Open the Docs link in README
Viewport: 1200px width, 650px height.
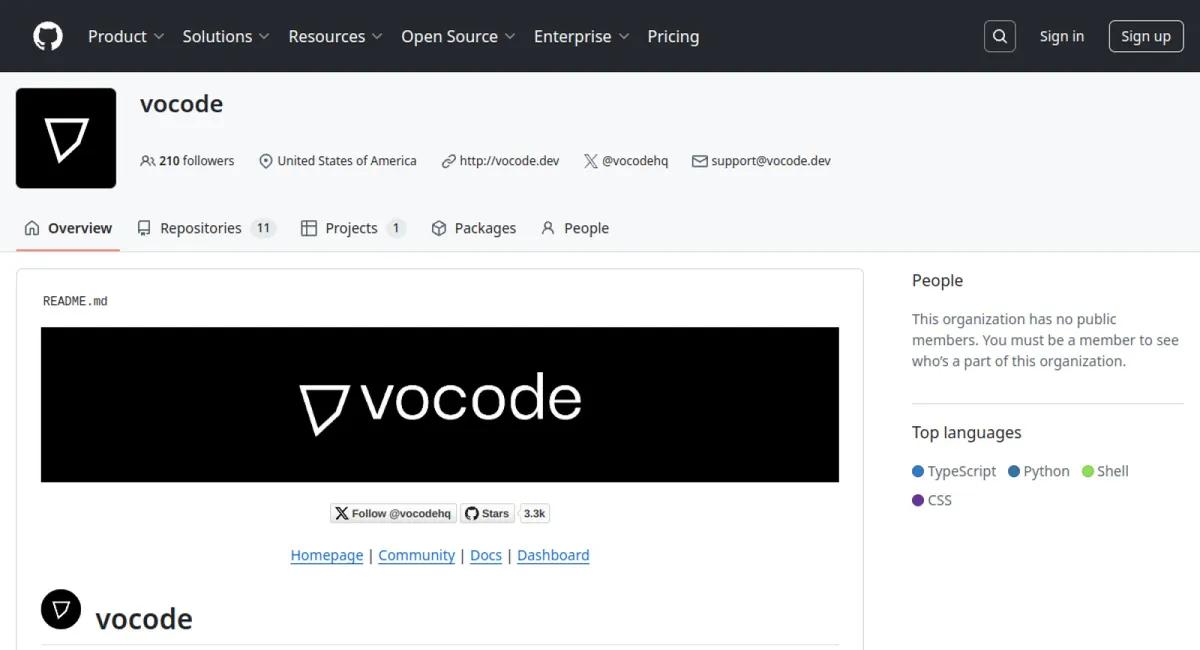tap(486, 555)
